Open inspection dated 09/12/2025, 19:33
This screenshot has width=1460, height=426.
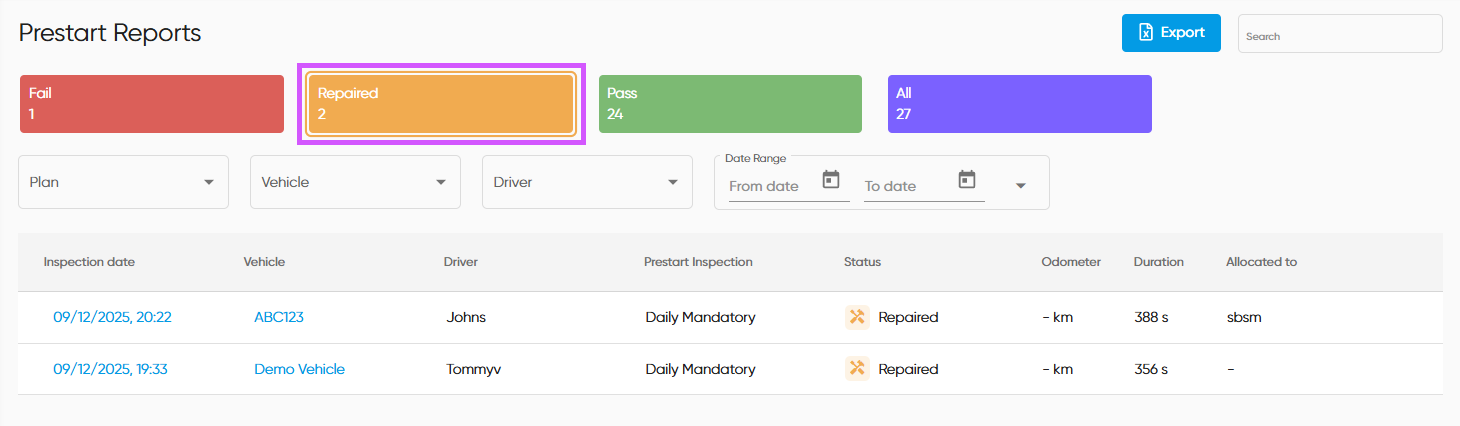pyautogui.click(x=110, y=369)
